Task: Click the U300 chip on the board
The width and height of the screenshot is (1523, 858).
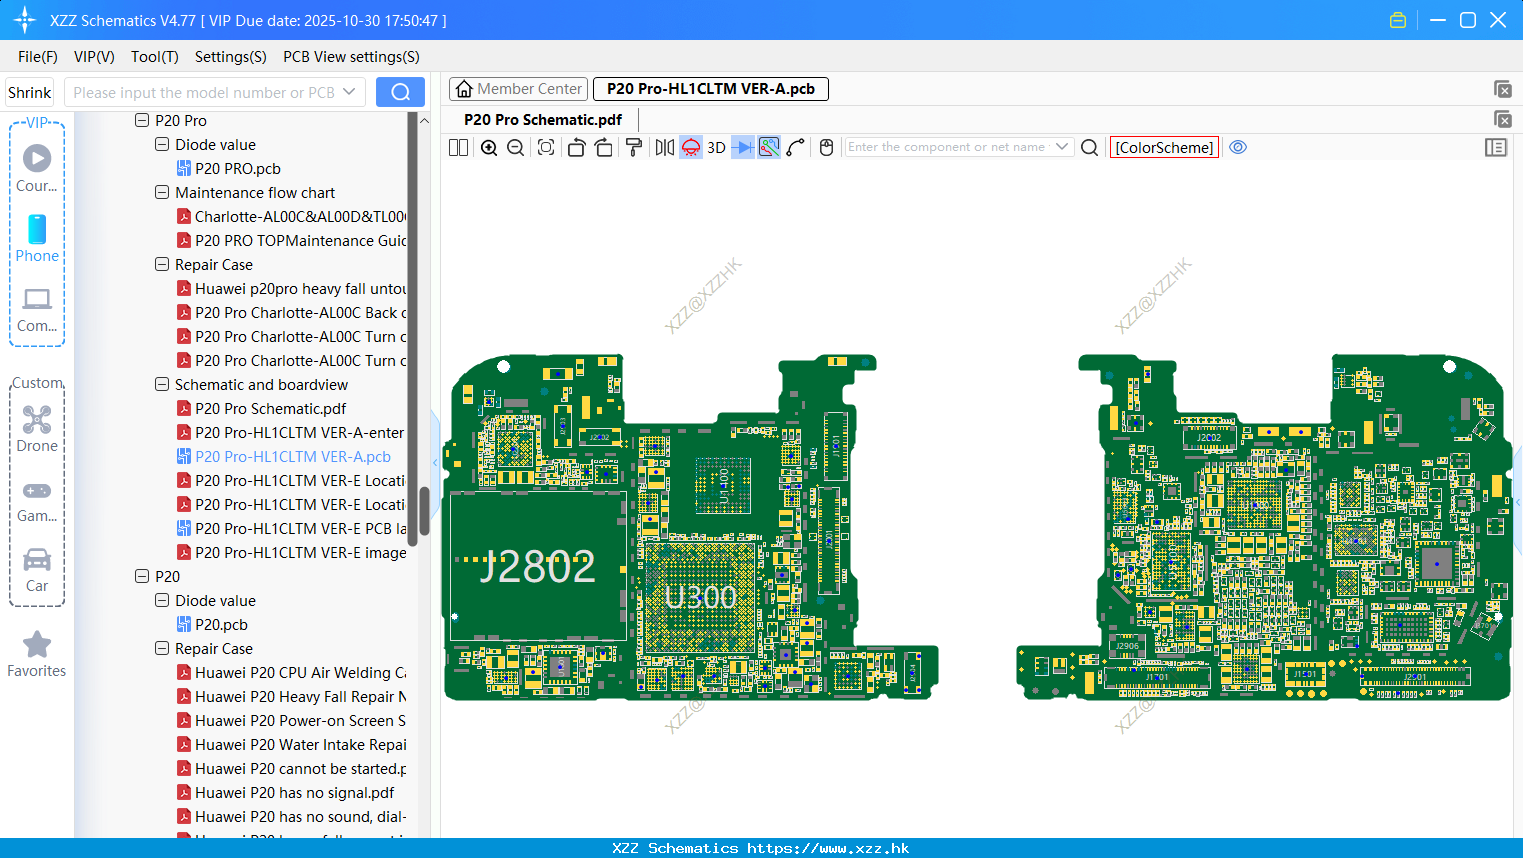Action: 700,597
